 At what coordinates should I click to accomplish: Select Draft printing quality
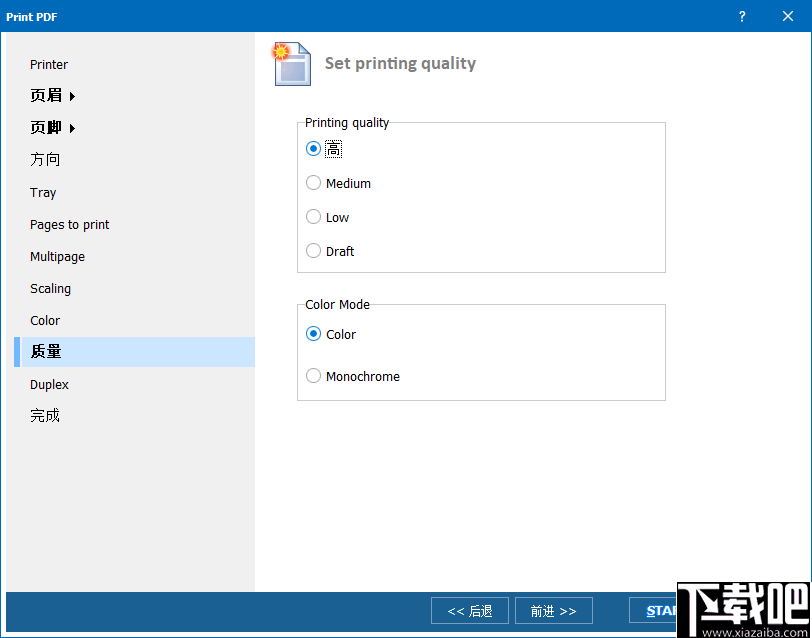tap(313, 251)
